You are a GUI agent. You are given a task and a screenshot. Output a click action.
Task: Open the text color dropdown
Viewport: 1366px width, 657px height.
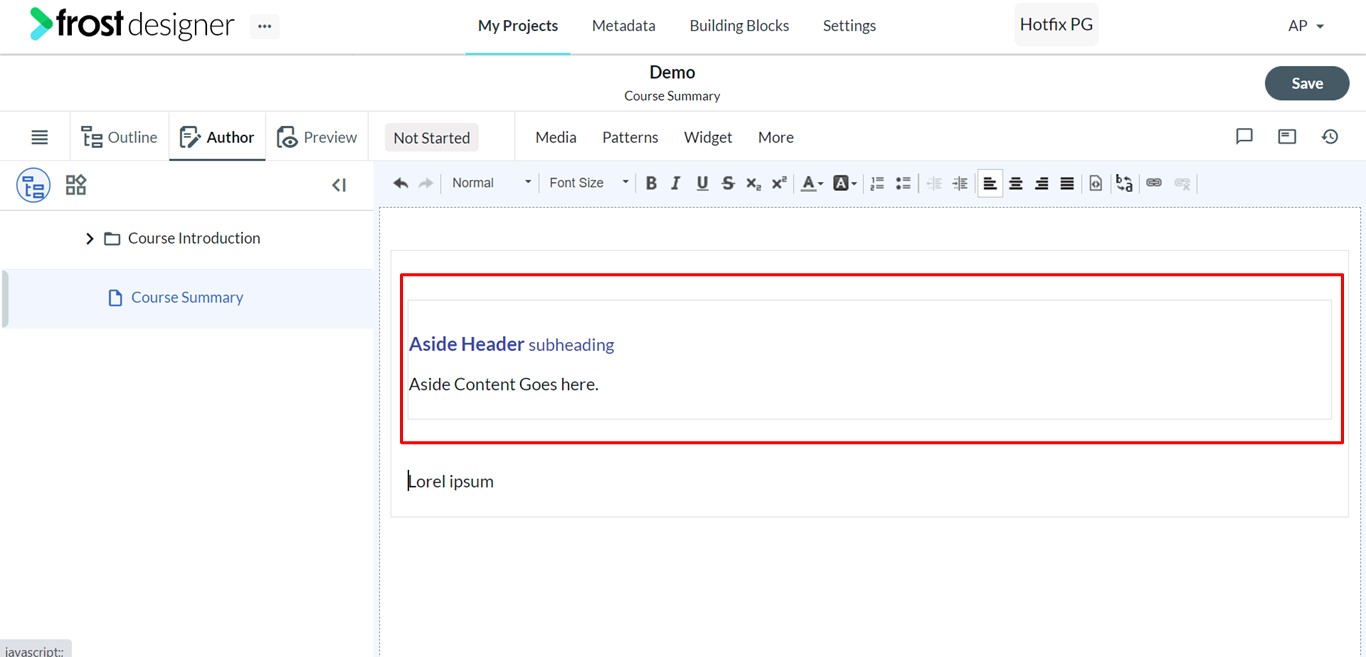812,183
